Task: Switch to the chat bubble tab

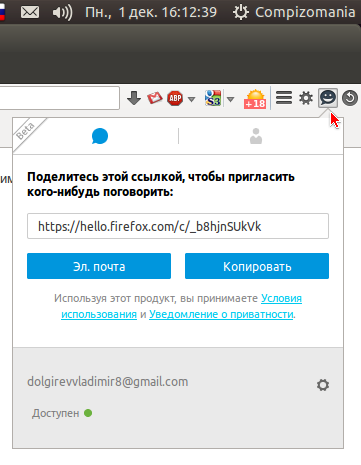Action: (100, 136)
